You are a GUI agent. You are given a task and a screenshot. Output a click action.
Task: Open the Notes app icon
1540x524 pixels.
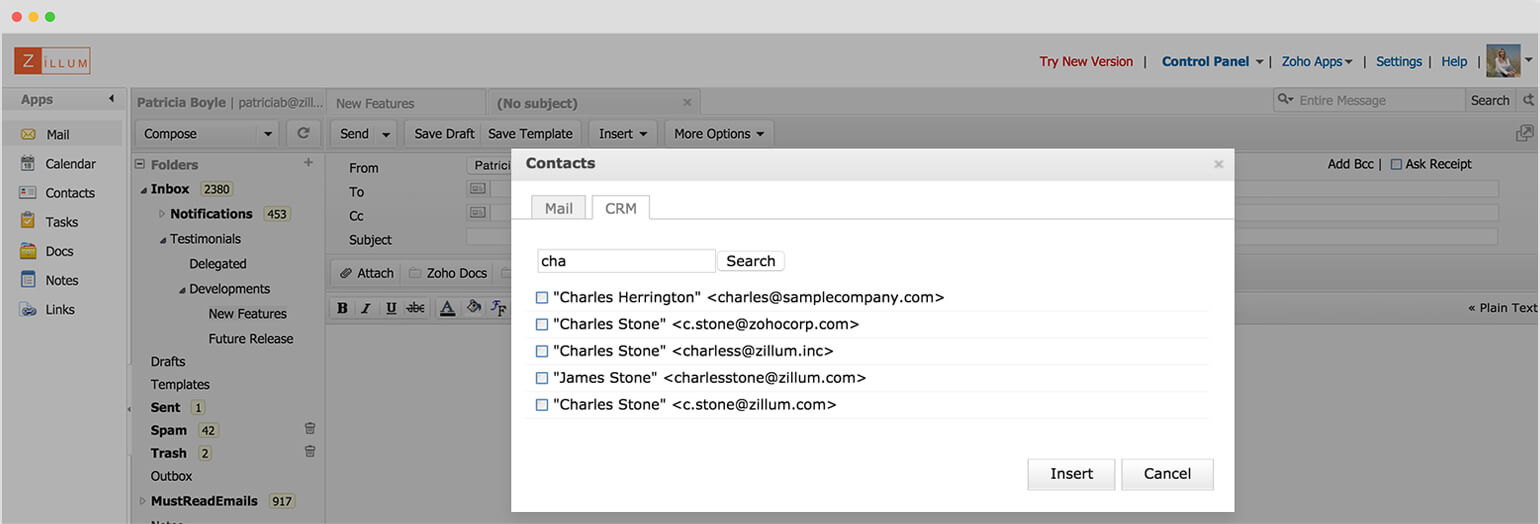(x=28, y=280)
